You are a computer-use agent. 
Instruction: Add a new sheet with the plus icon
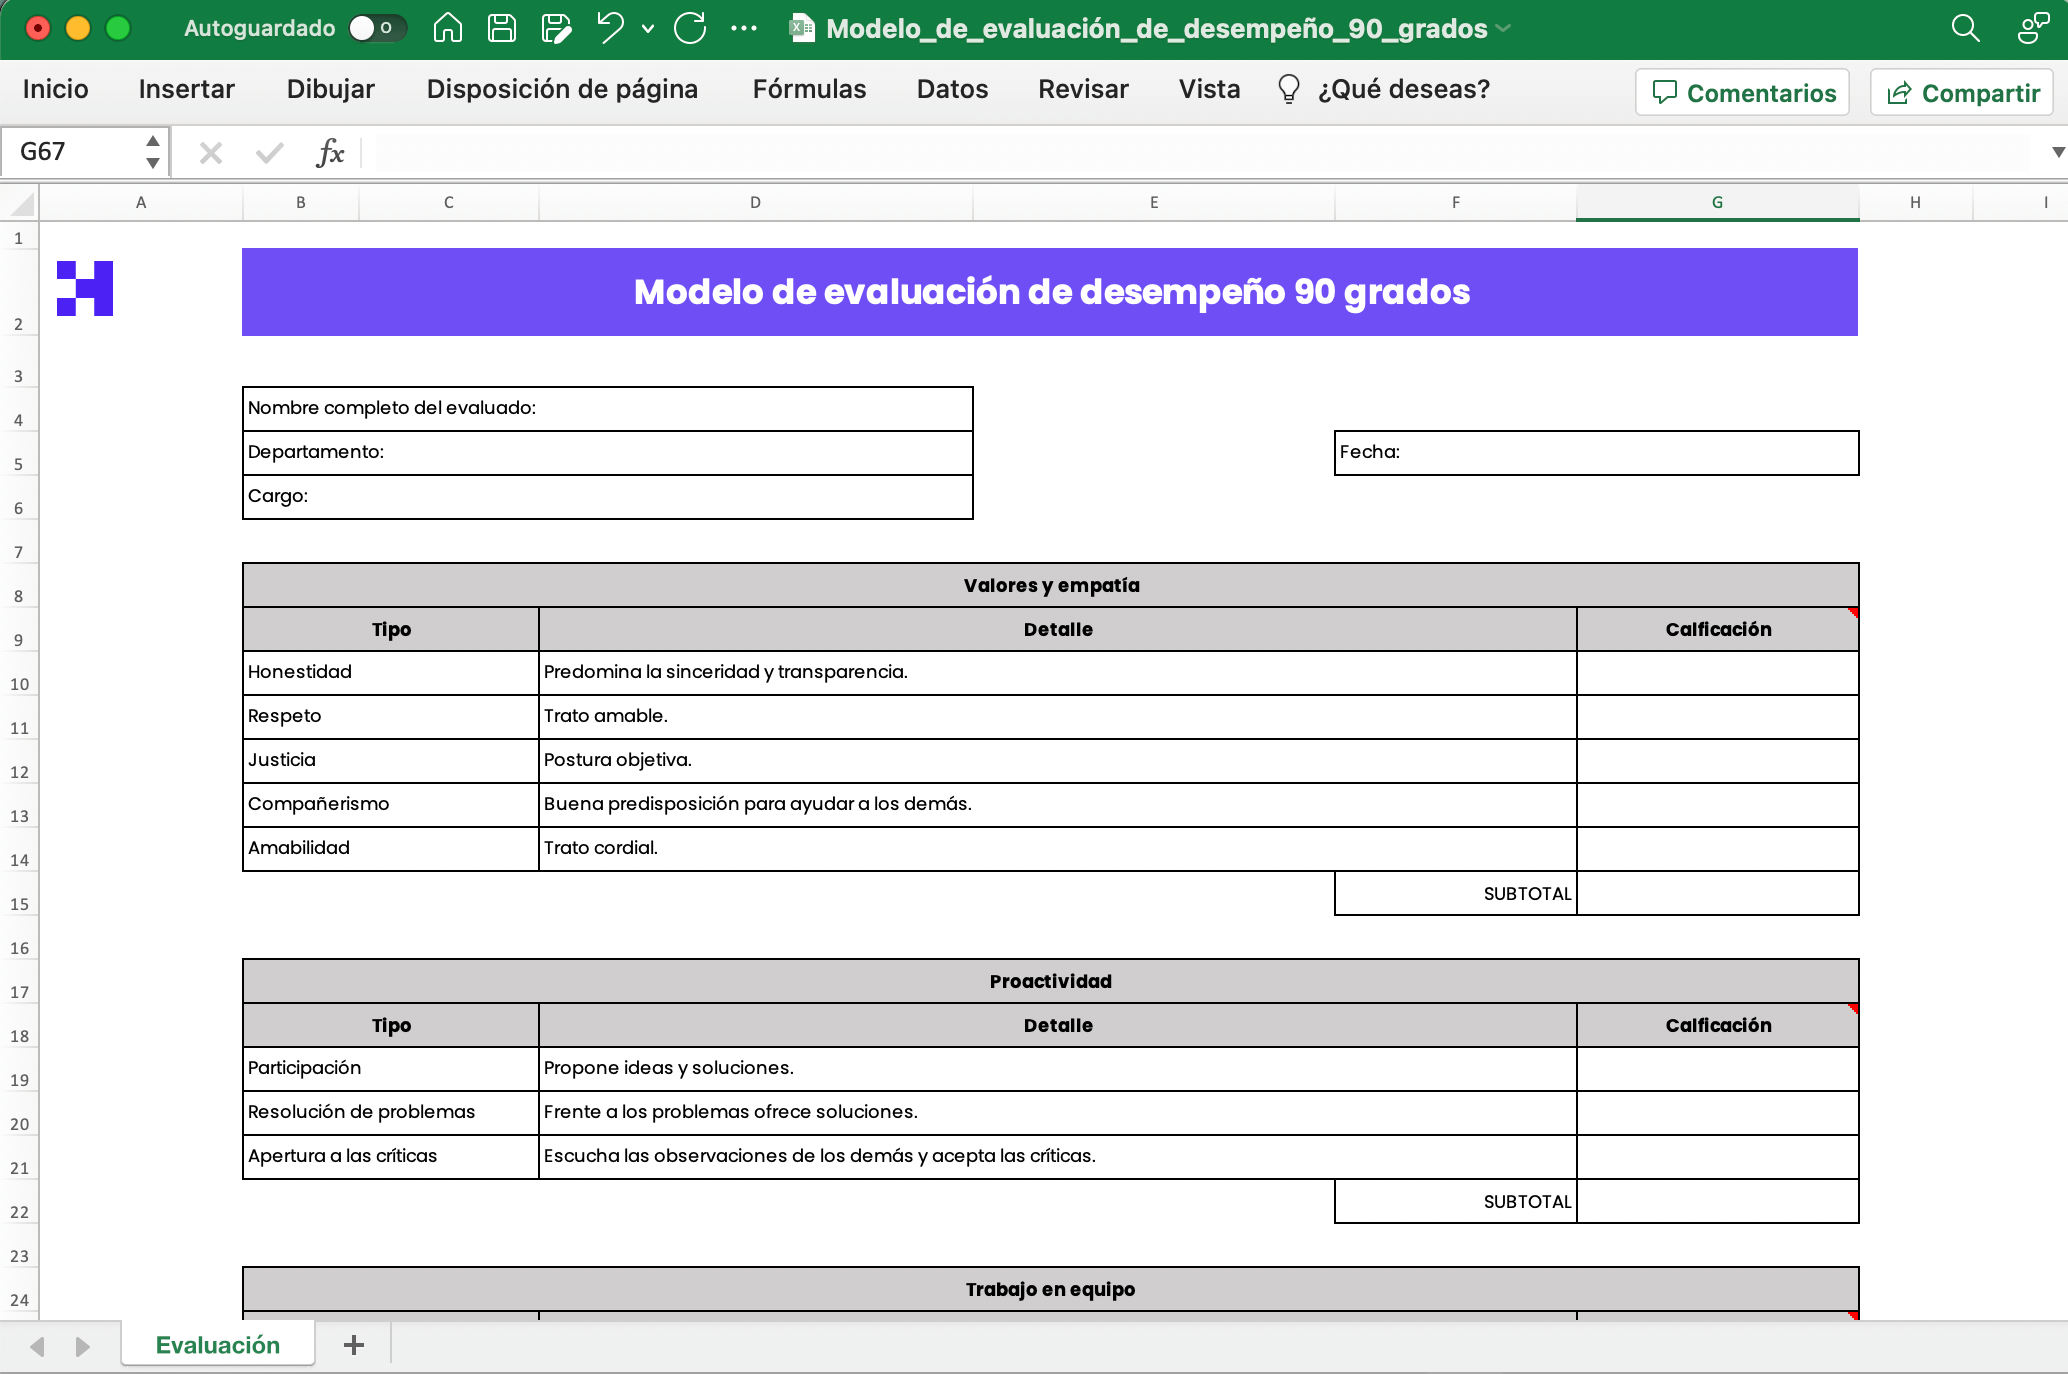(352, 1345)
